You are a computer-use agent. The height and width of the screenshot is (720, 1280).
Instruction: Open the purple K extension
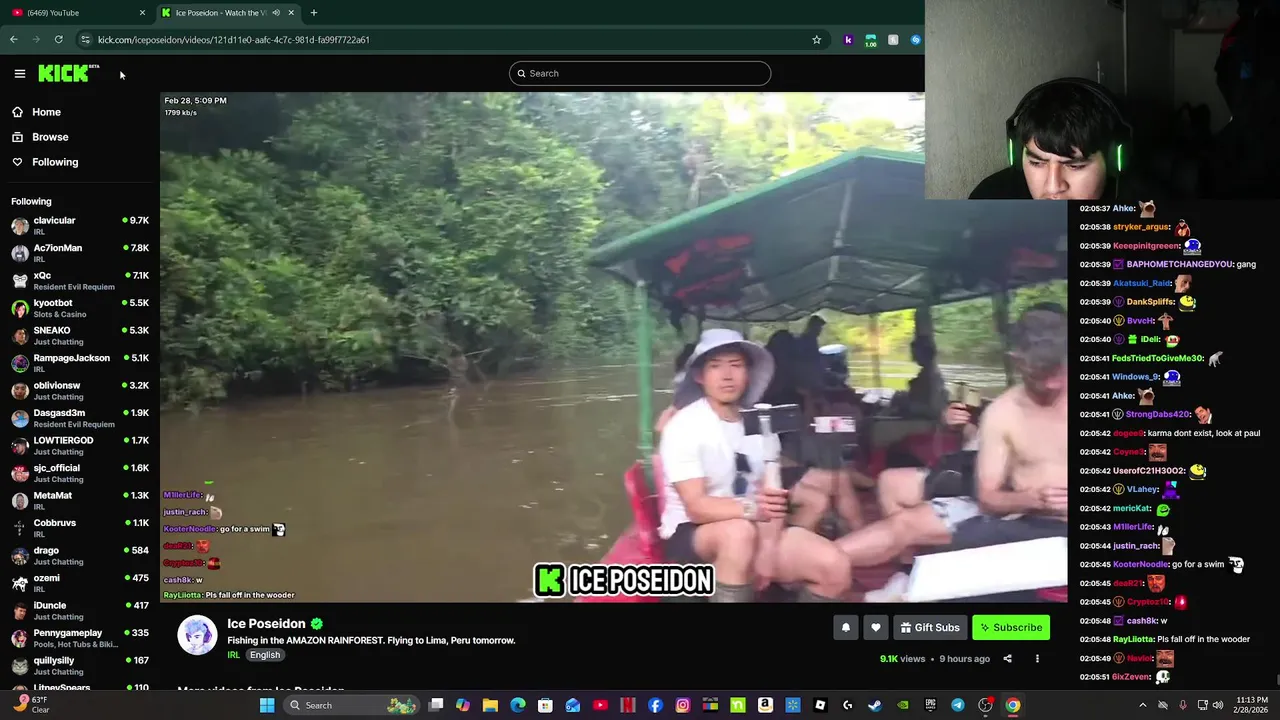coord(848,40)
